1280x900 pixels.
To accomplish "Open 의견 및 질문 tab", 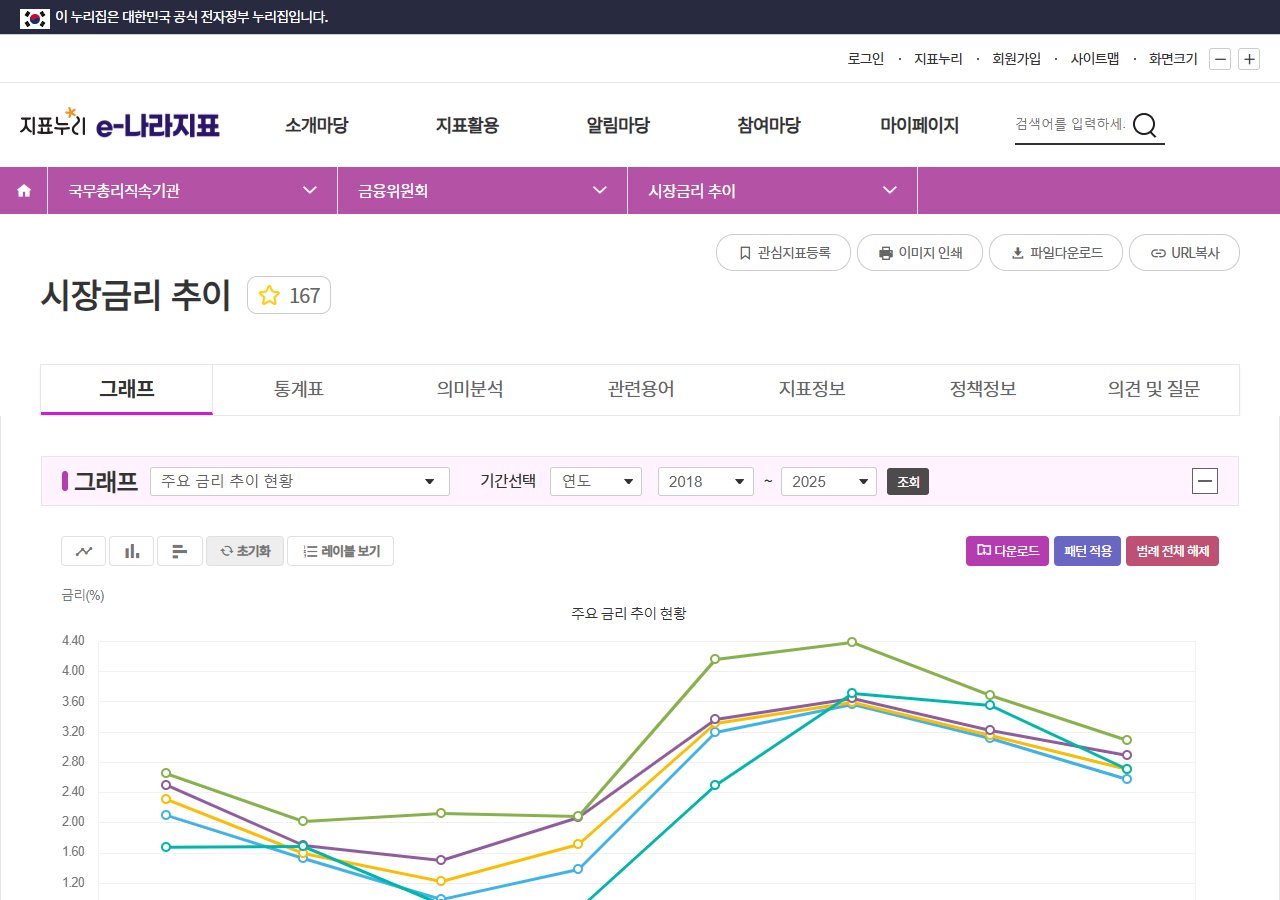I will tap(1154, 389).
